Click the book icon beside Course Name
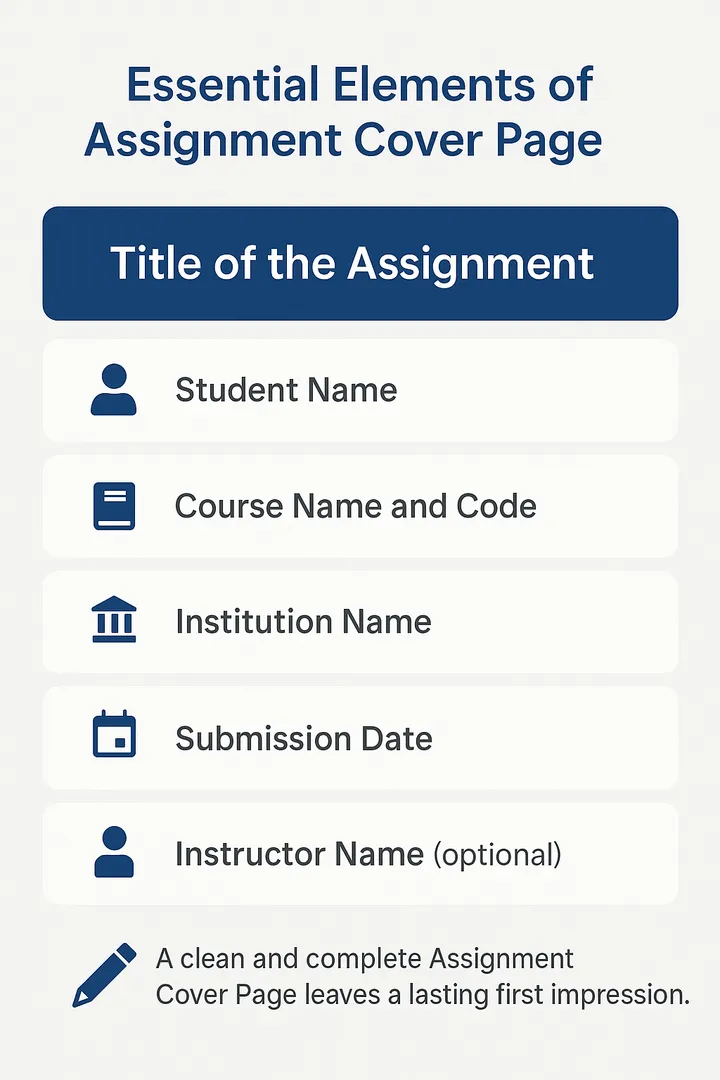 [114, 506]
